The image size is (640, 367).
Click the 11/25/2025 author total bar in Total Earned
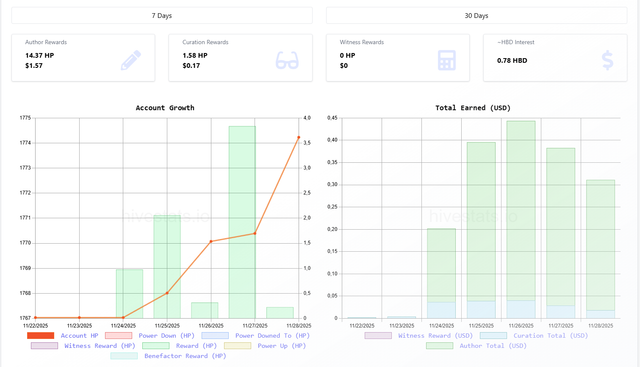click(481, 222)
